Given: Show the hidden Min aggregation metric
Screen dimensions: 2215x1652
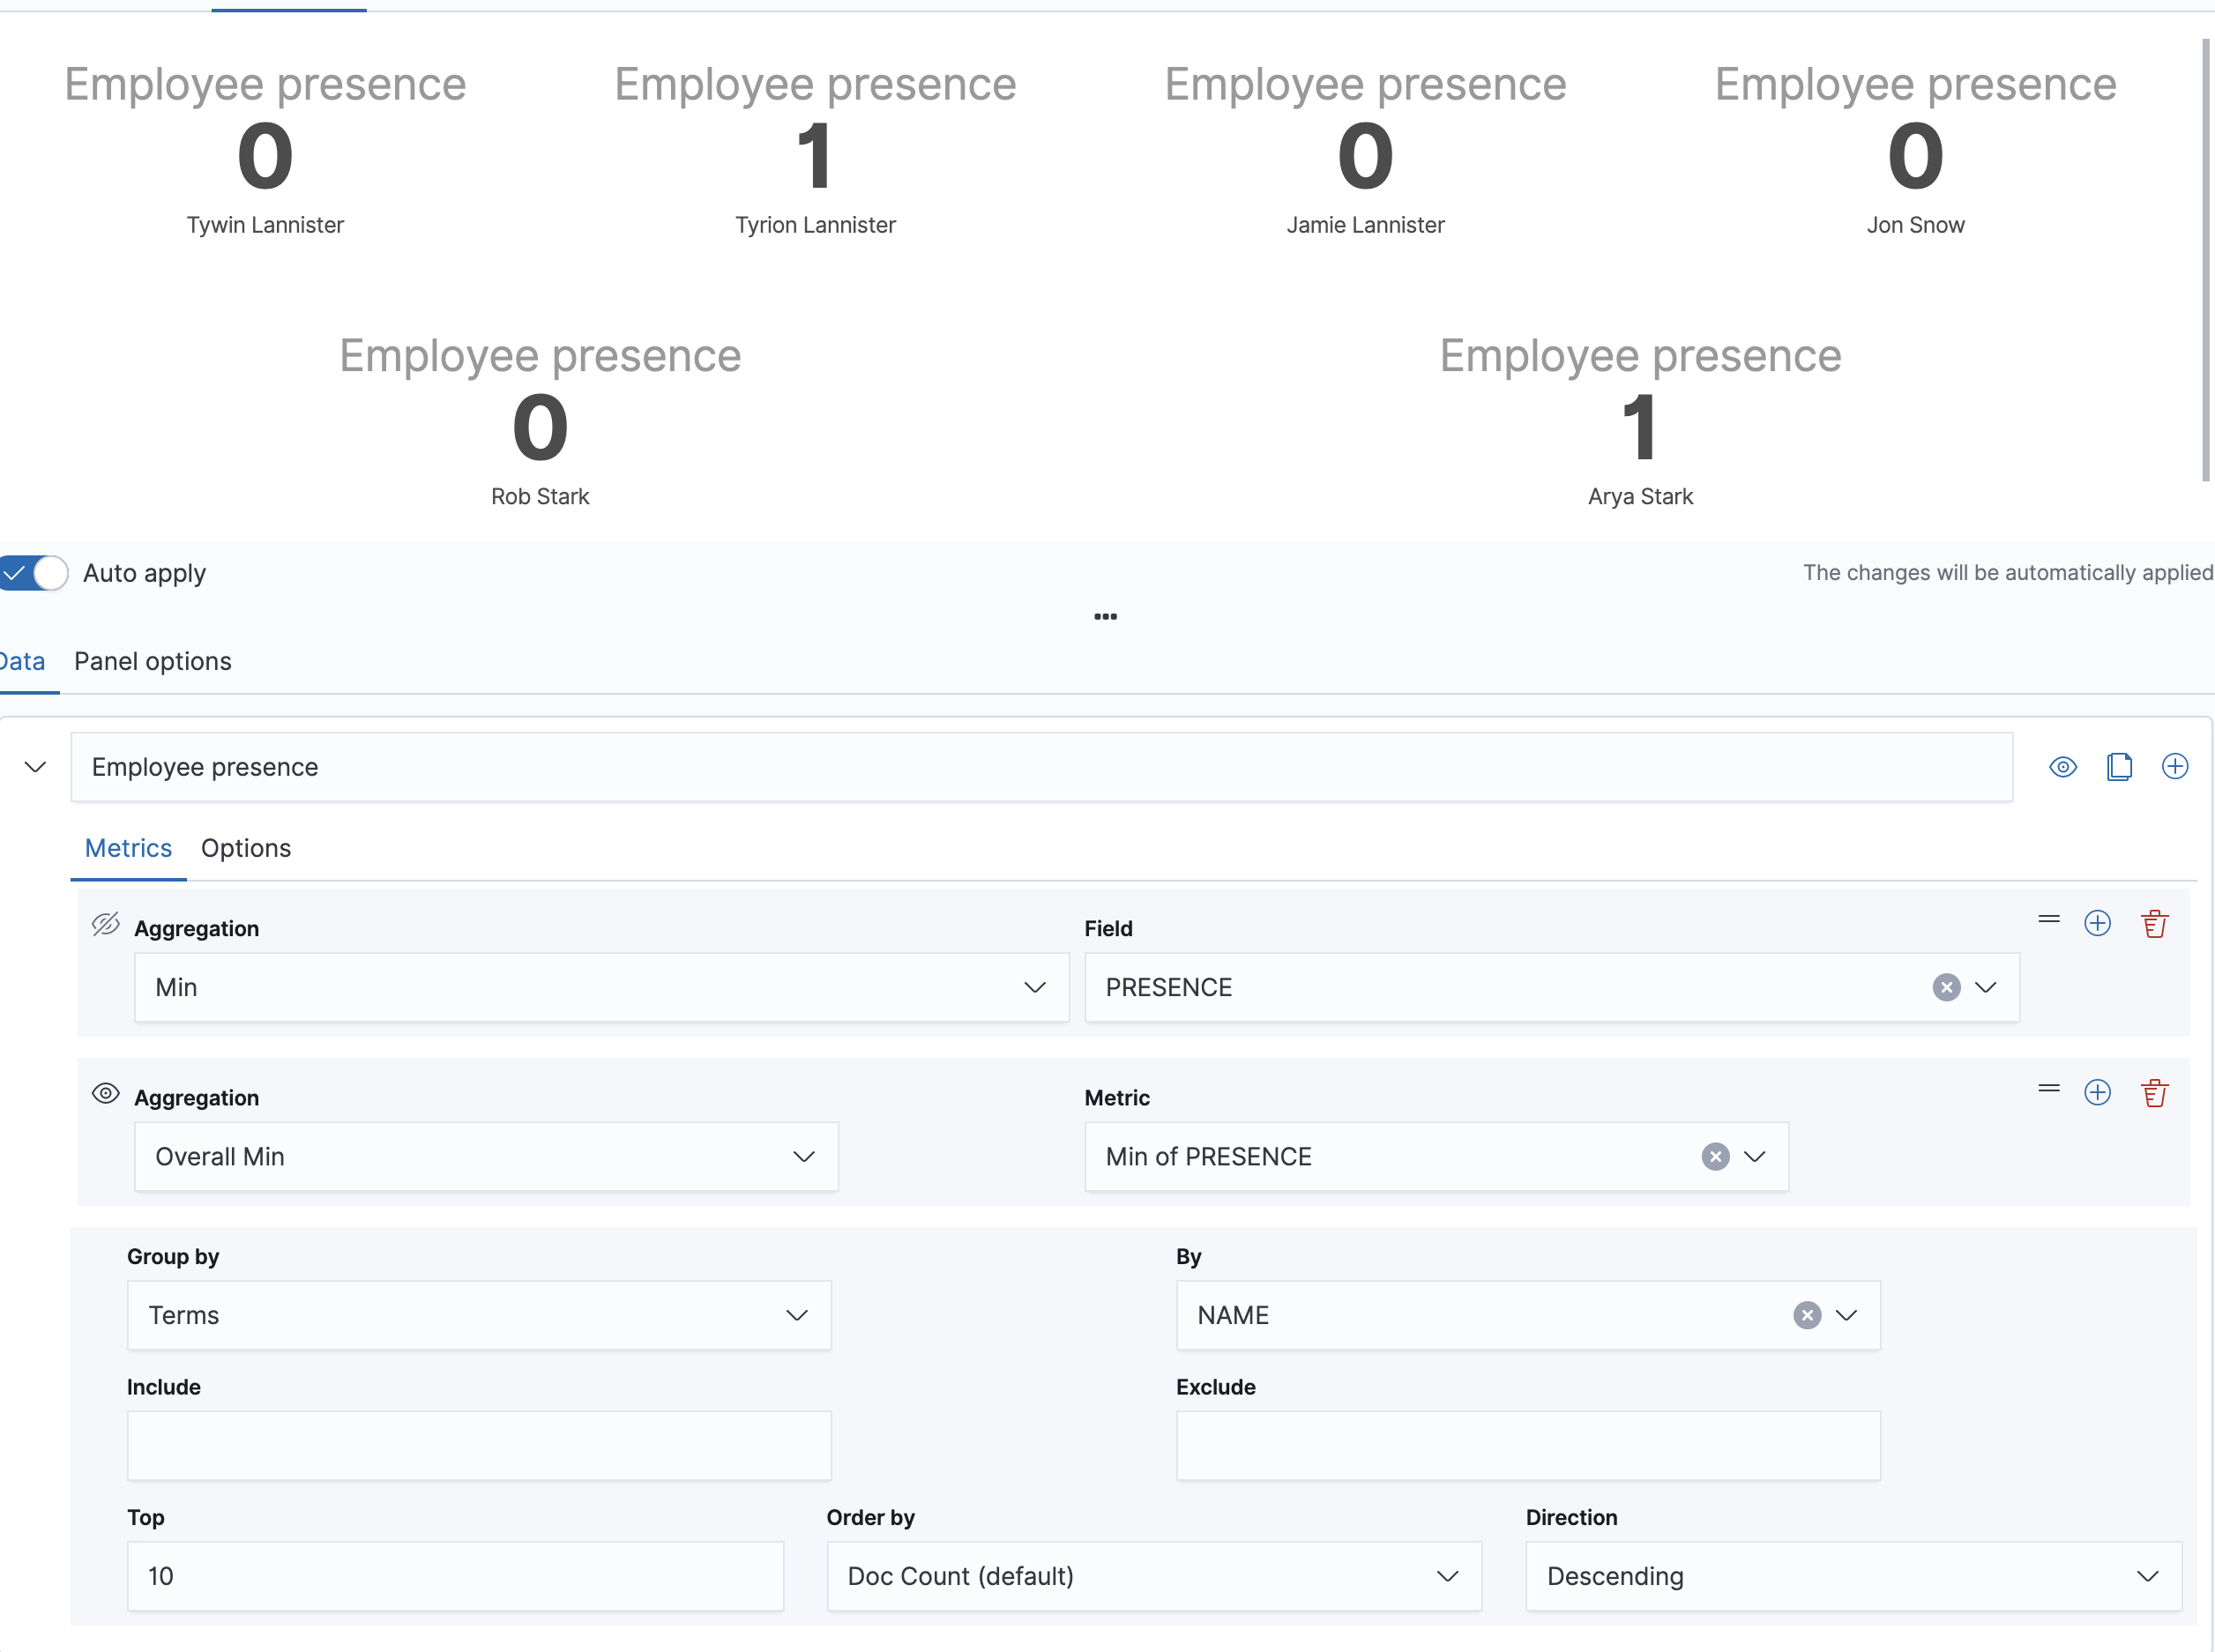Looking at the screenshot, I should pyautogui.click(x=106, y=924).
